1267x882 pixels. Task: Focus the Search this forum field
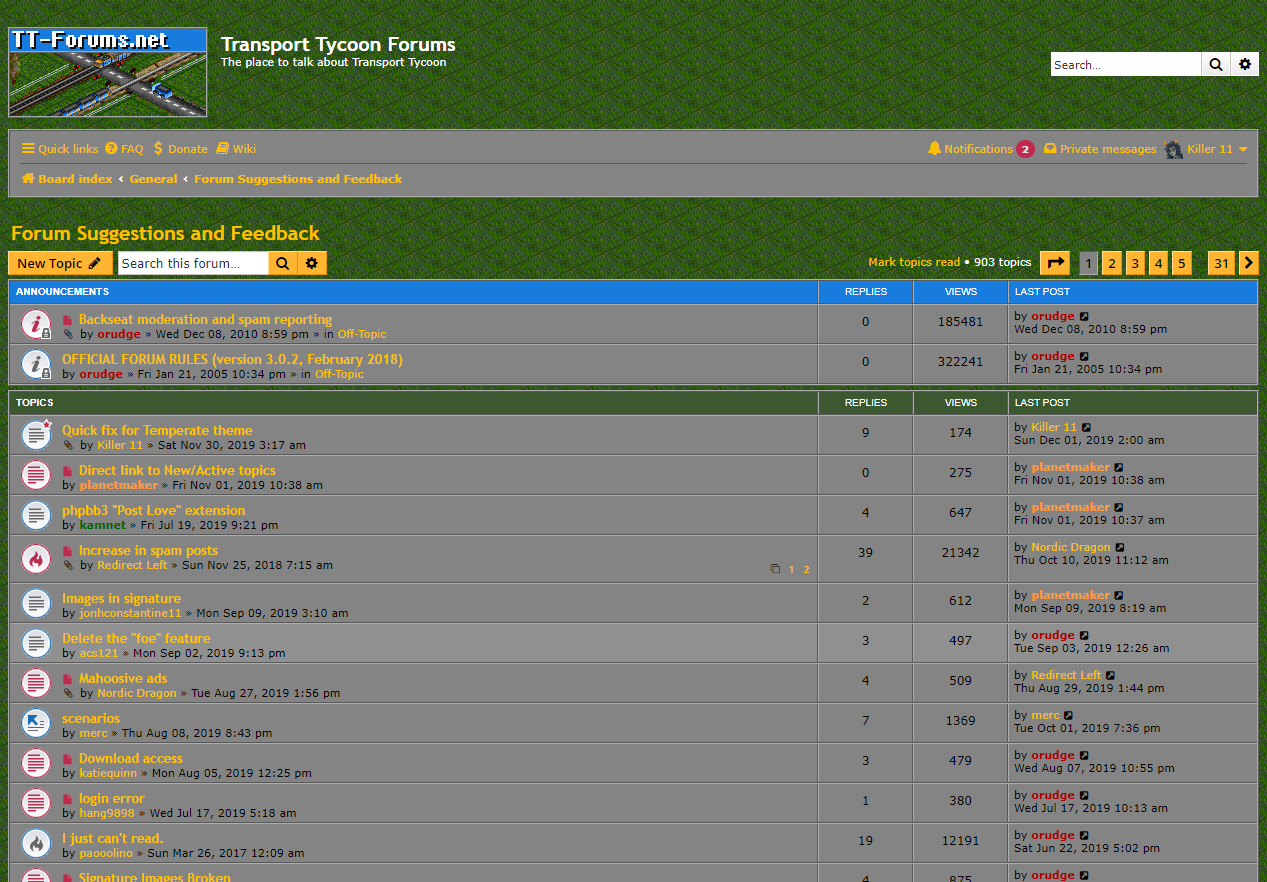coord(193,263)
